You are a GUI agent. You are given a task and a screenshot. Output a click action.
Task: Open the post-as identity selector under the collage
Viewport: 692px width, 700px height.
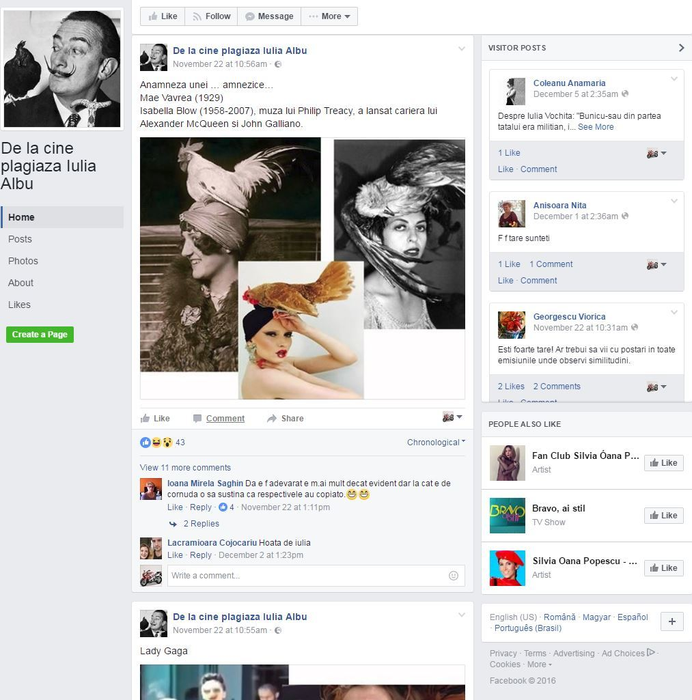(452, 417)
